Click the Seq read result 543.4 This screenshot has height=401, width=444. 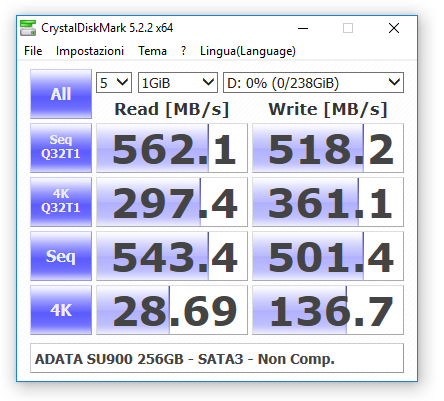[172, 256]
